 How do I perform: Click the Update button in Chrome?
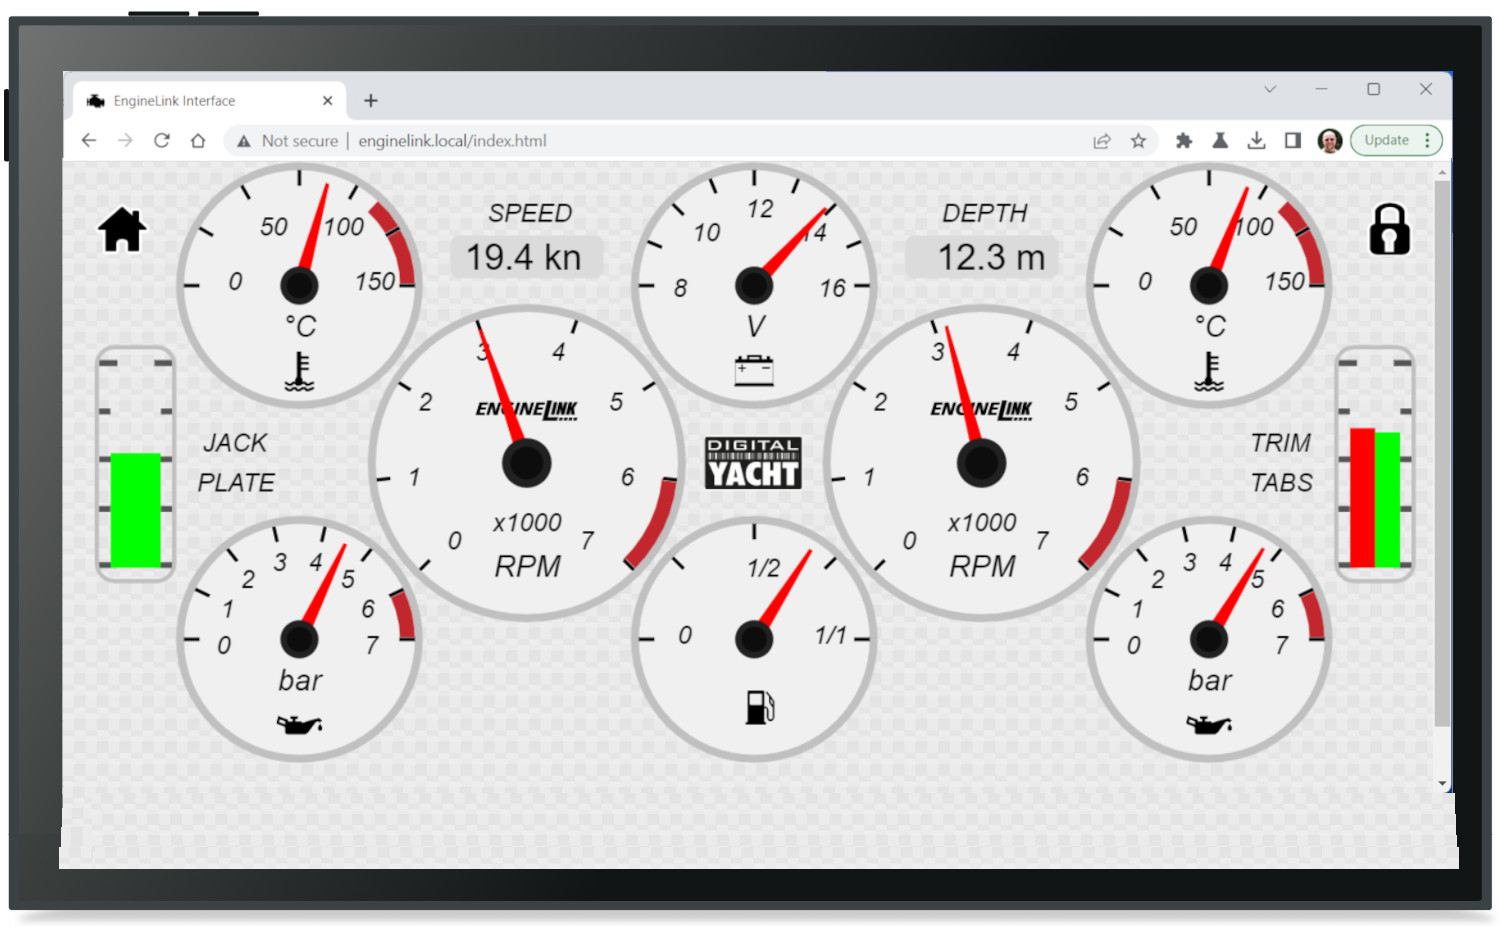(x=1386, y=141)
